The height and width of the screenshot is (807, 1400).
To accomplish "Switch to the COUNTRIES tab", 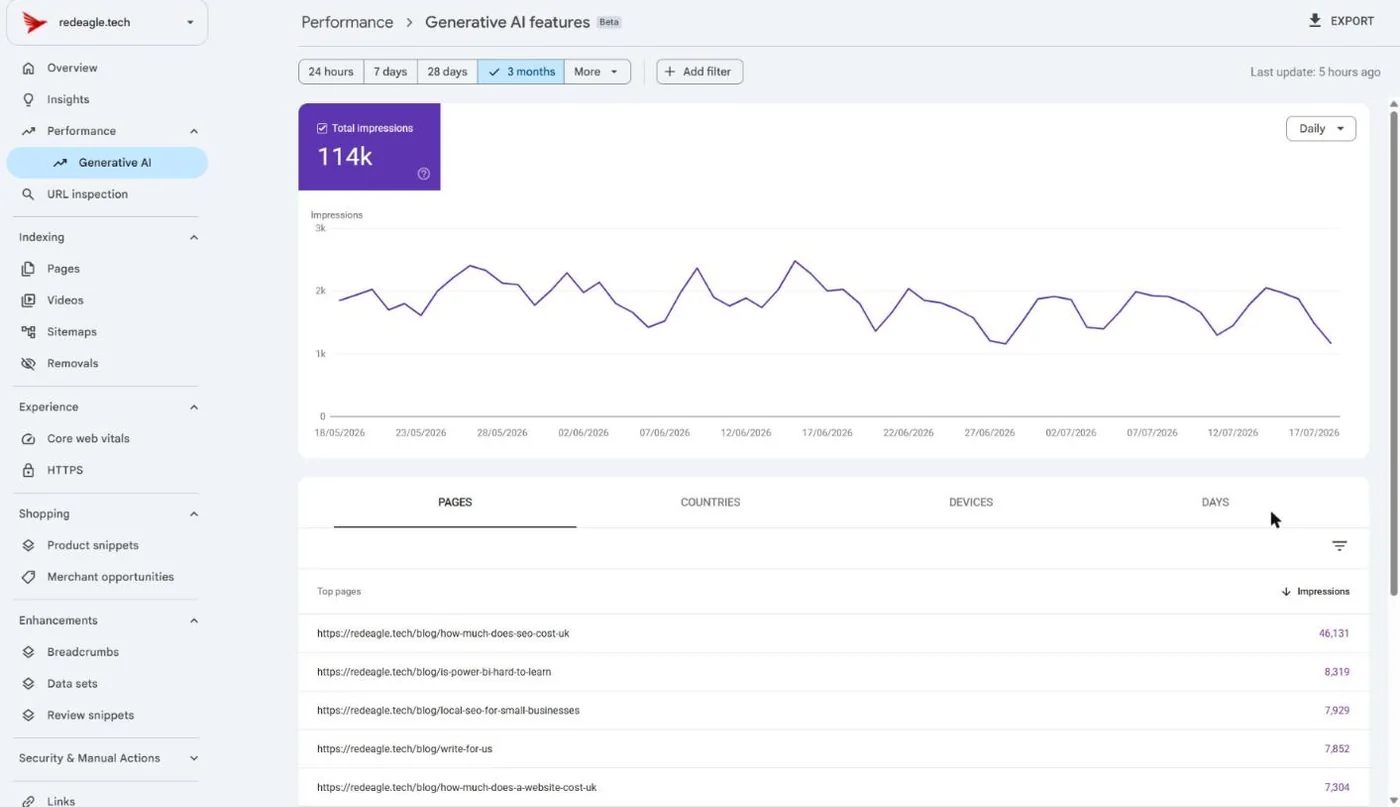I will point(711,502).
